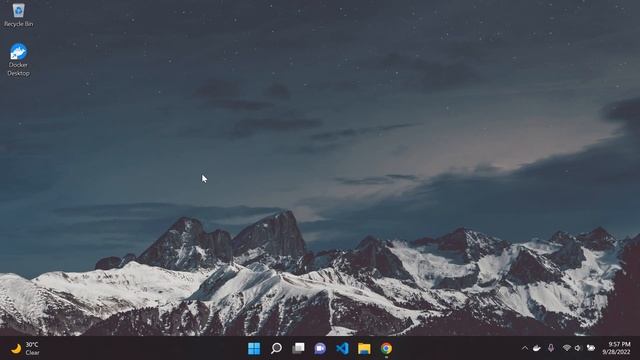Select the Recycle Bin desktop icon
This screenshot has height=360, width=640.
pyautogui.click(x=18, y=15)
